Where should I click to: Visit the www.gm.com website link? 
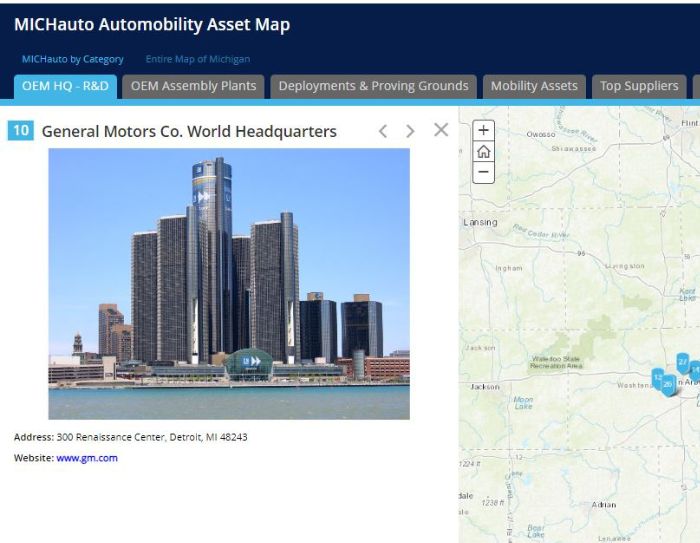point(87,458)
